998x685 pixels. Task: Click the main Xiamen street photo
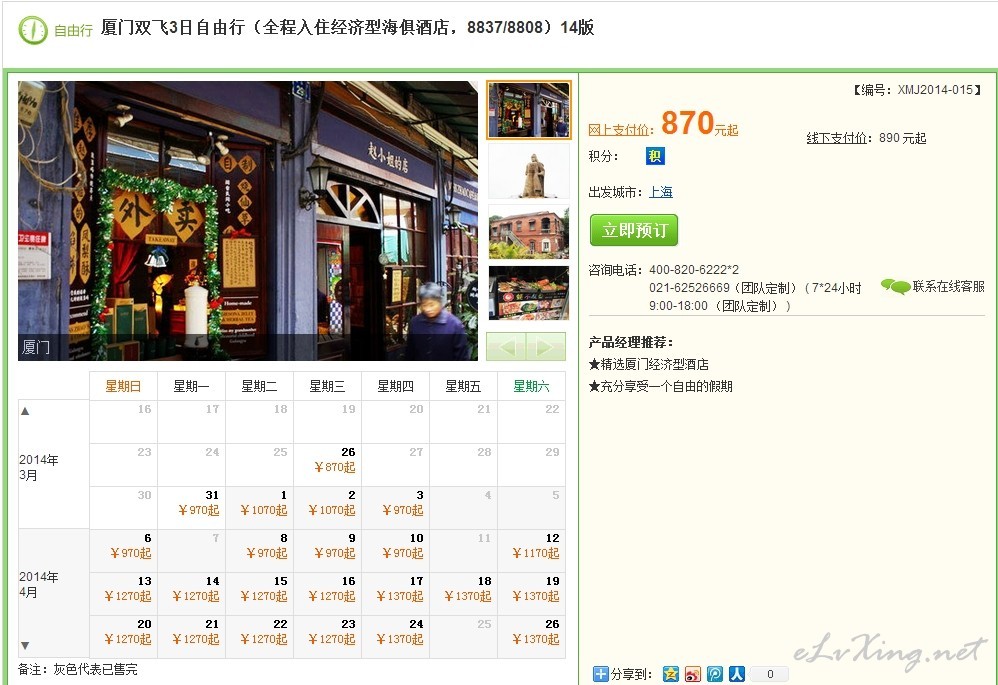click(x=248, y=220)
